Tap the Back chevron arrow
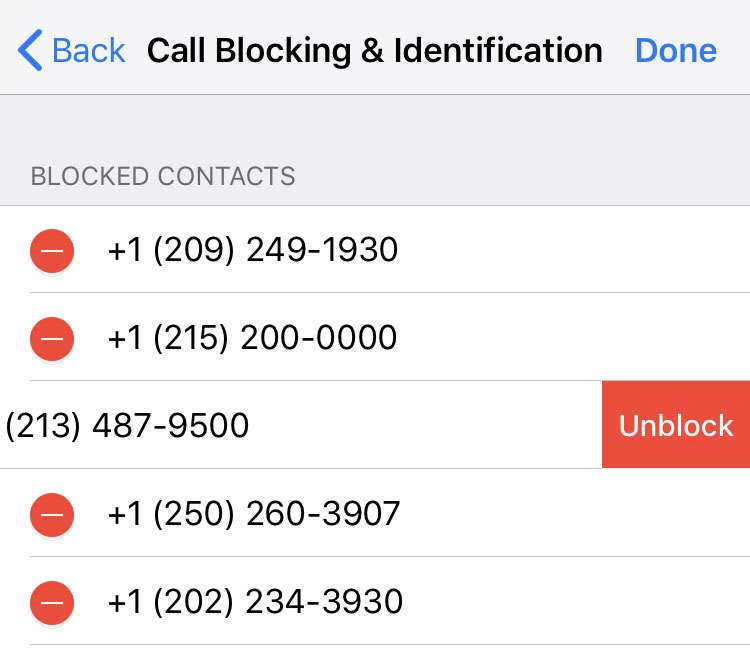 click(30, 50)
